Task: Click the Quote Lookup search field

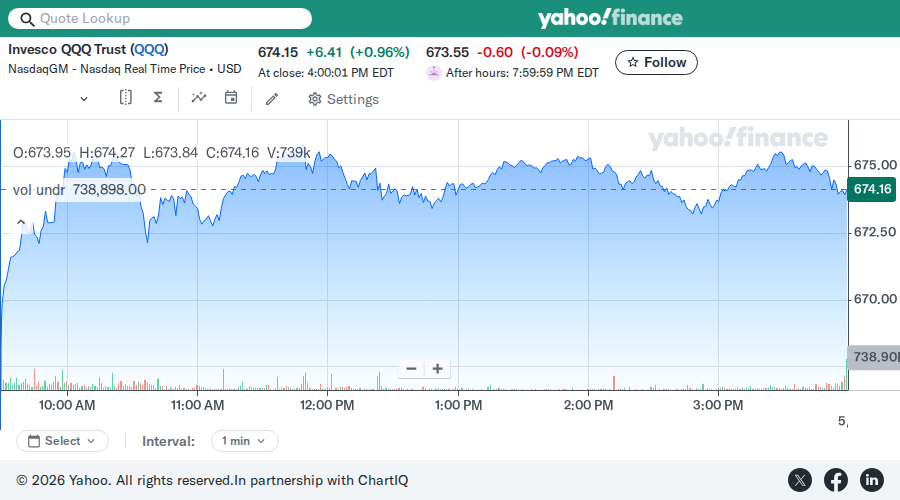Action: tap(160, 18)
